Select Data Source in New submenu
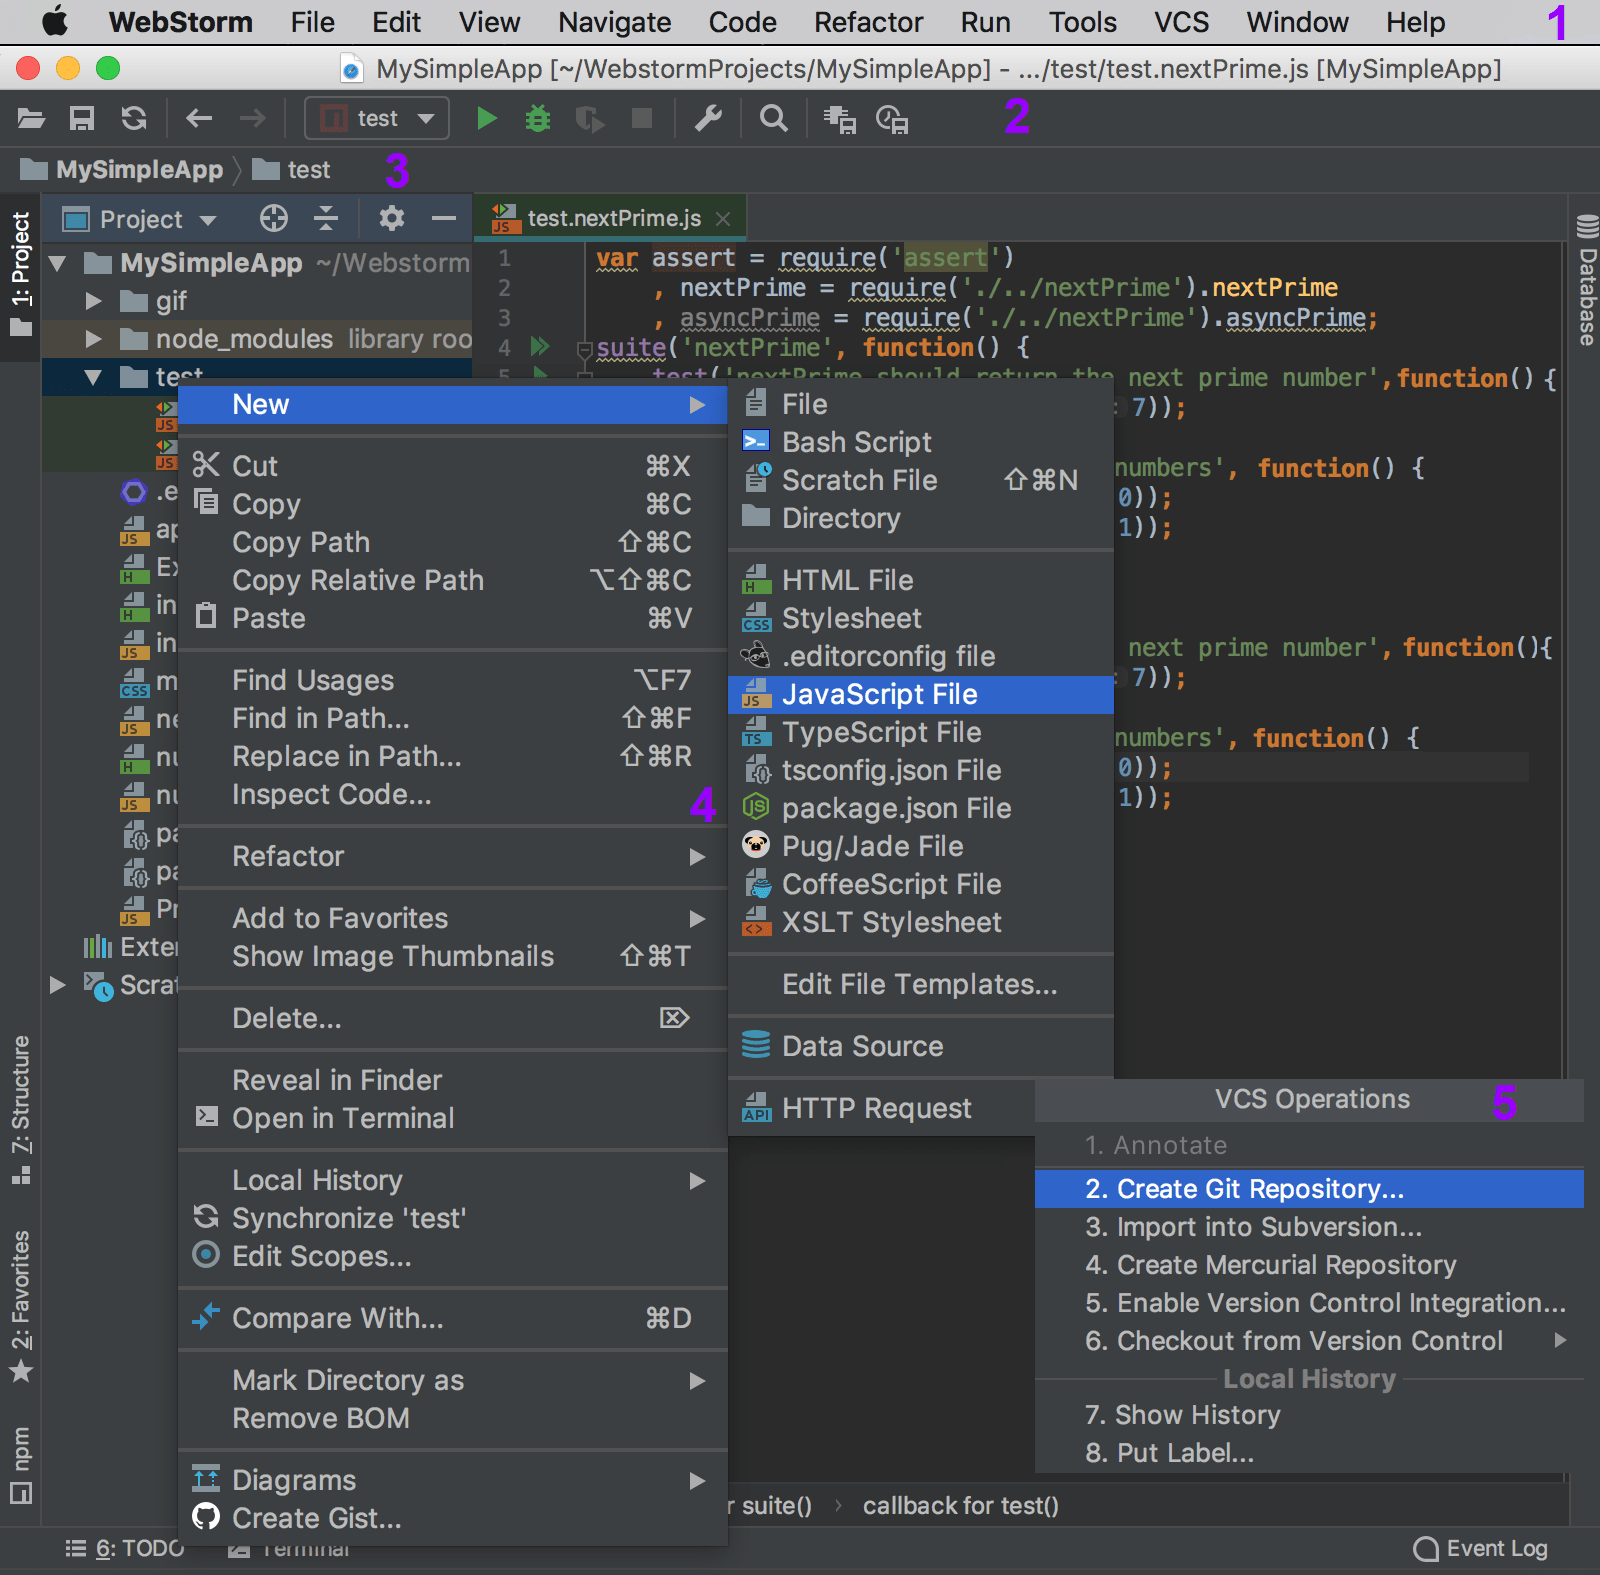Screen dimensions: 1600x1575 [921, 1047]
